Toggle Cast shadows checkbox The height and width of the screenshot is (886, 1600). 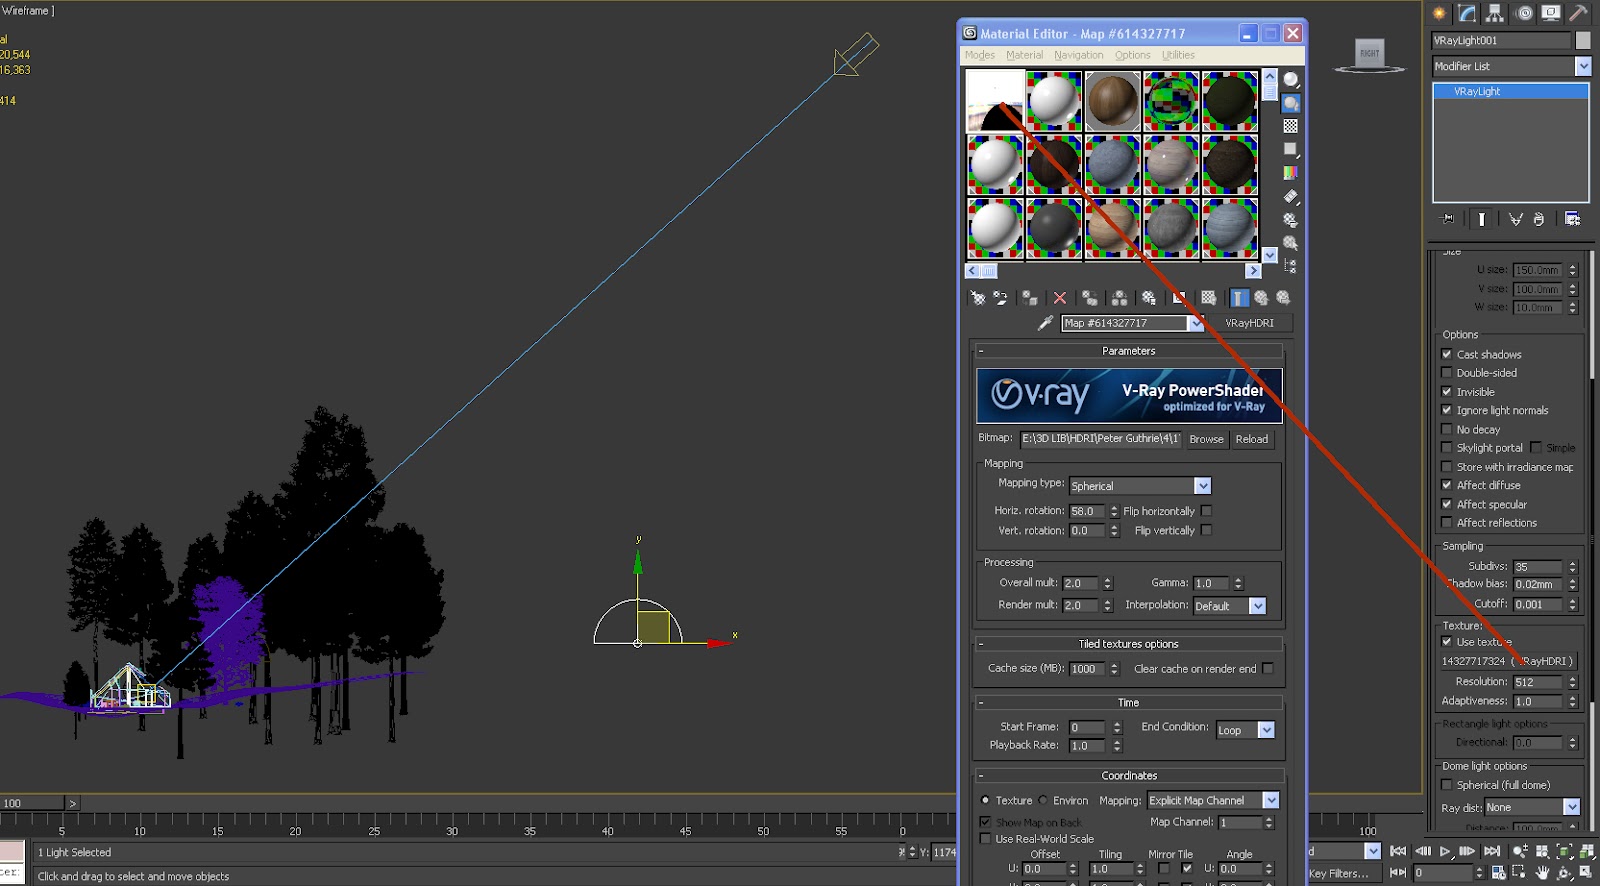point(1446,354)
